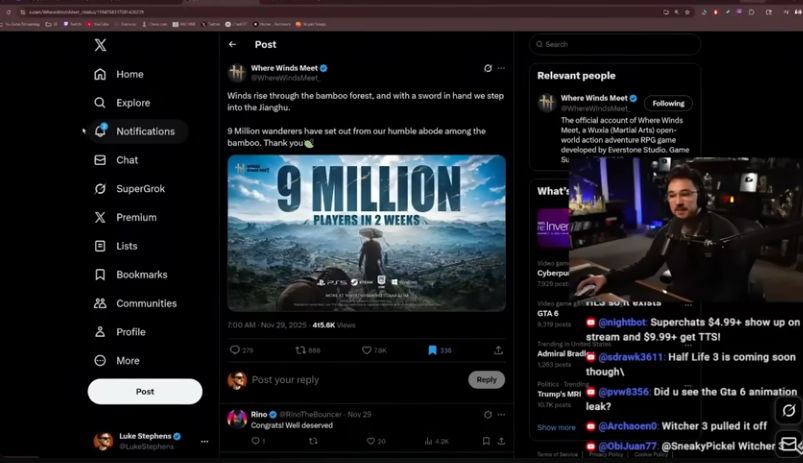Open the 9 Million players image
This screenshot has height=463, width=803.
pos(366,233)
